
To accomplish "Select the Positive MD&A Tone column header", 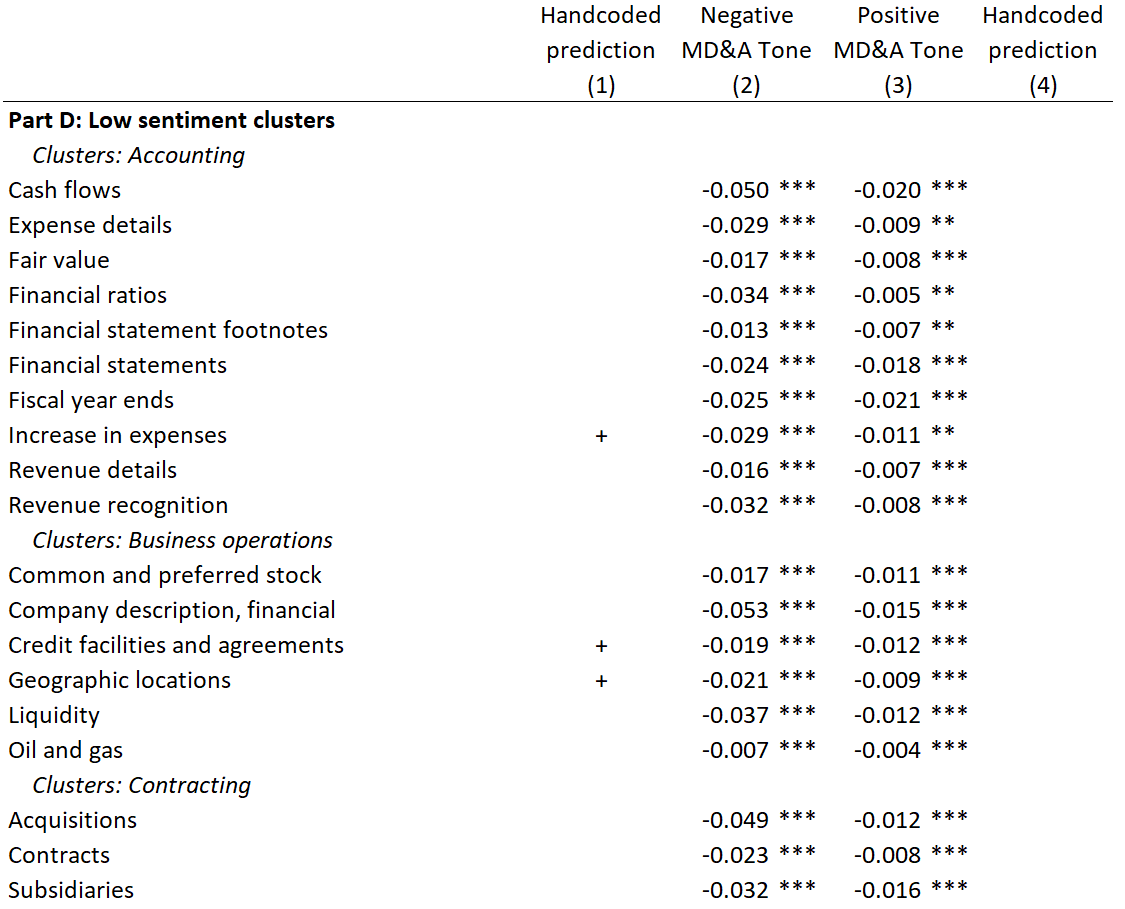I will [898, 50].
